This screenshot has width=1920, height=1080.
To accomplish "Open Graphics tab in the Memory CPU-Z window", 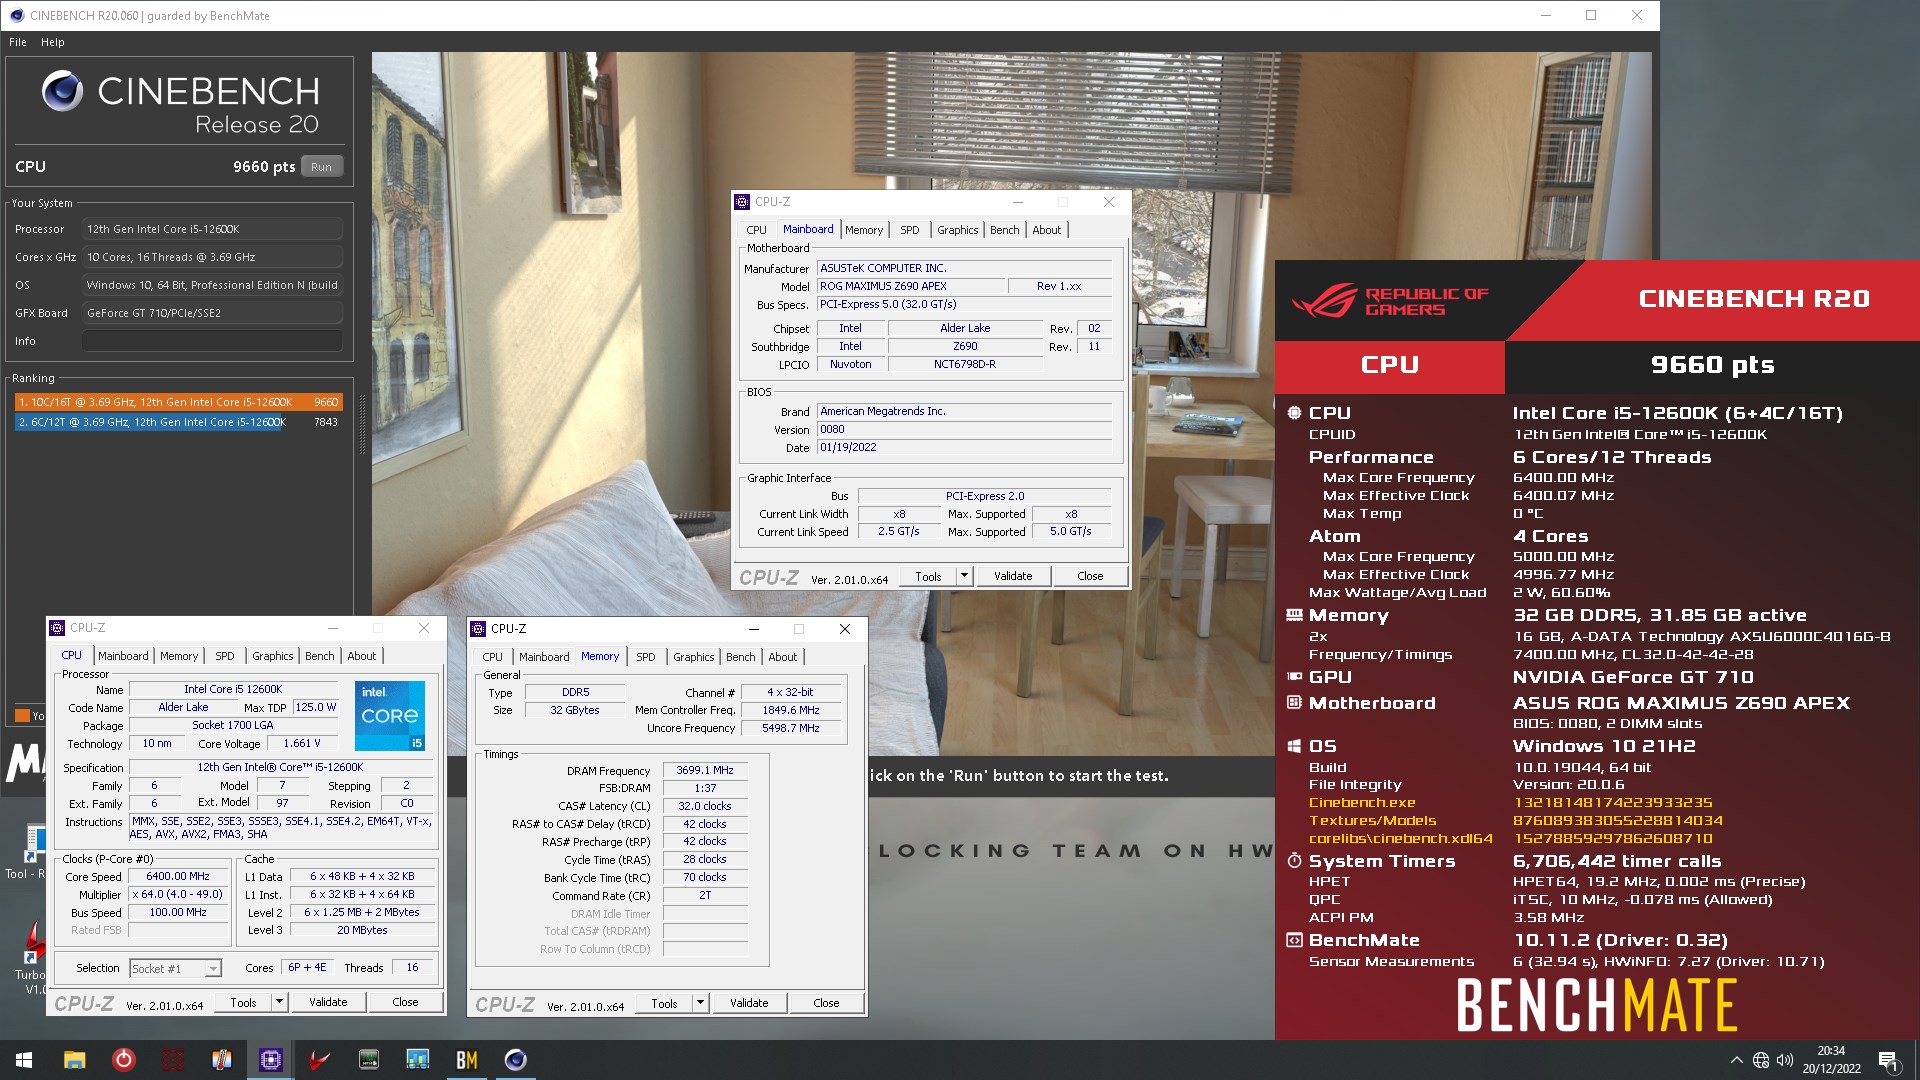I will click(x=694, y=657).
